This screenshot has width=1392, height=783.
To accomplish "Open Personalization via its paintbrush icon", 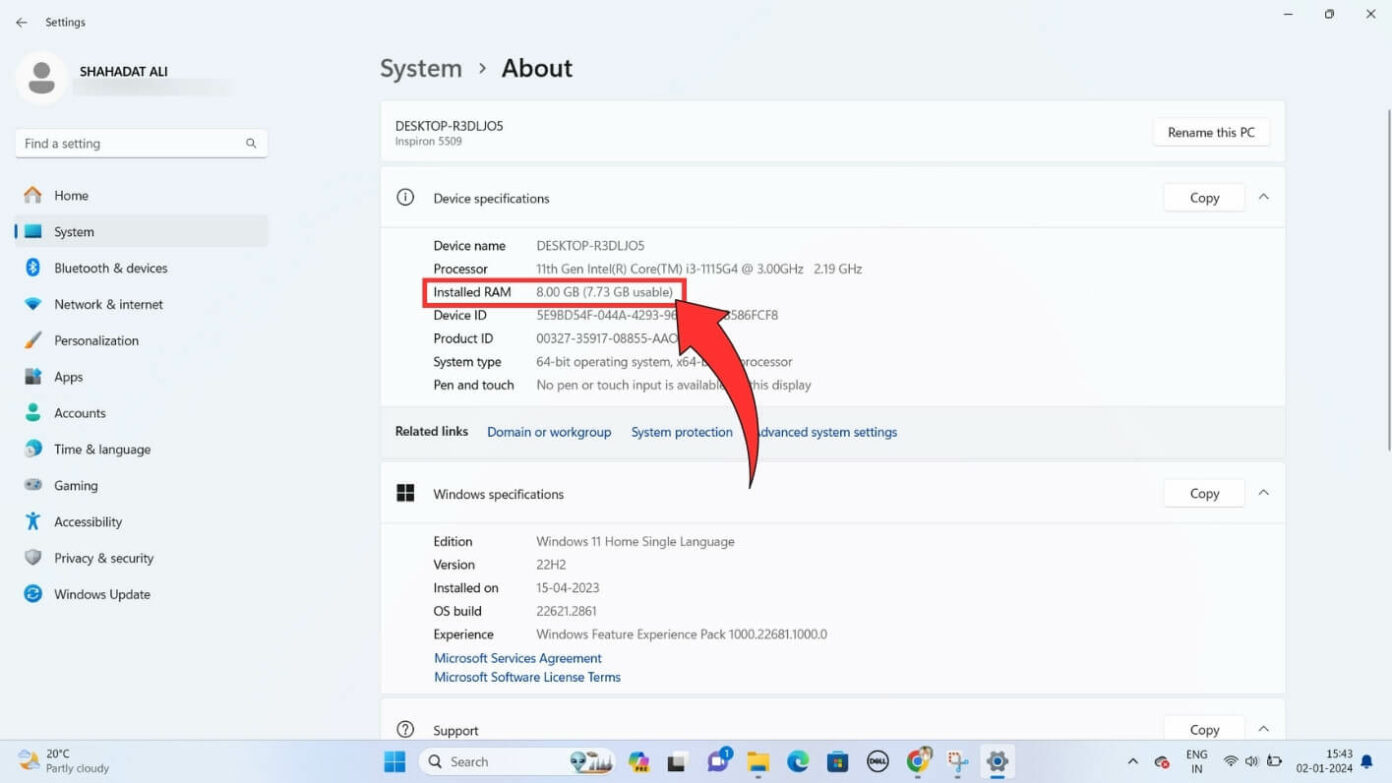I will tap(33, 340).
